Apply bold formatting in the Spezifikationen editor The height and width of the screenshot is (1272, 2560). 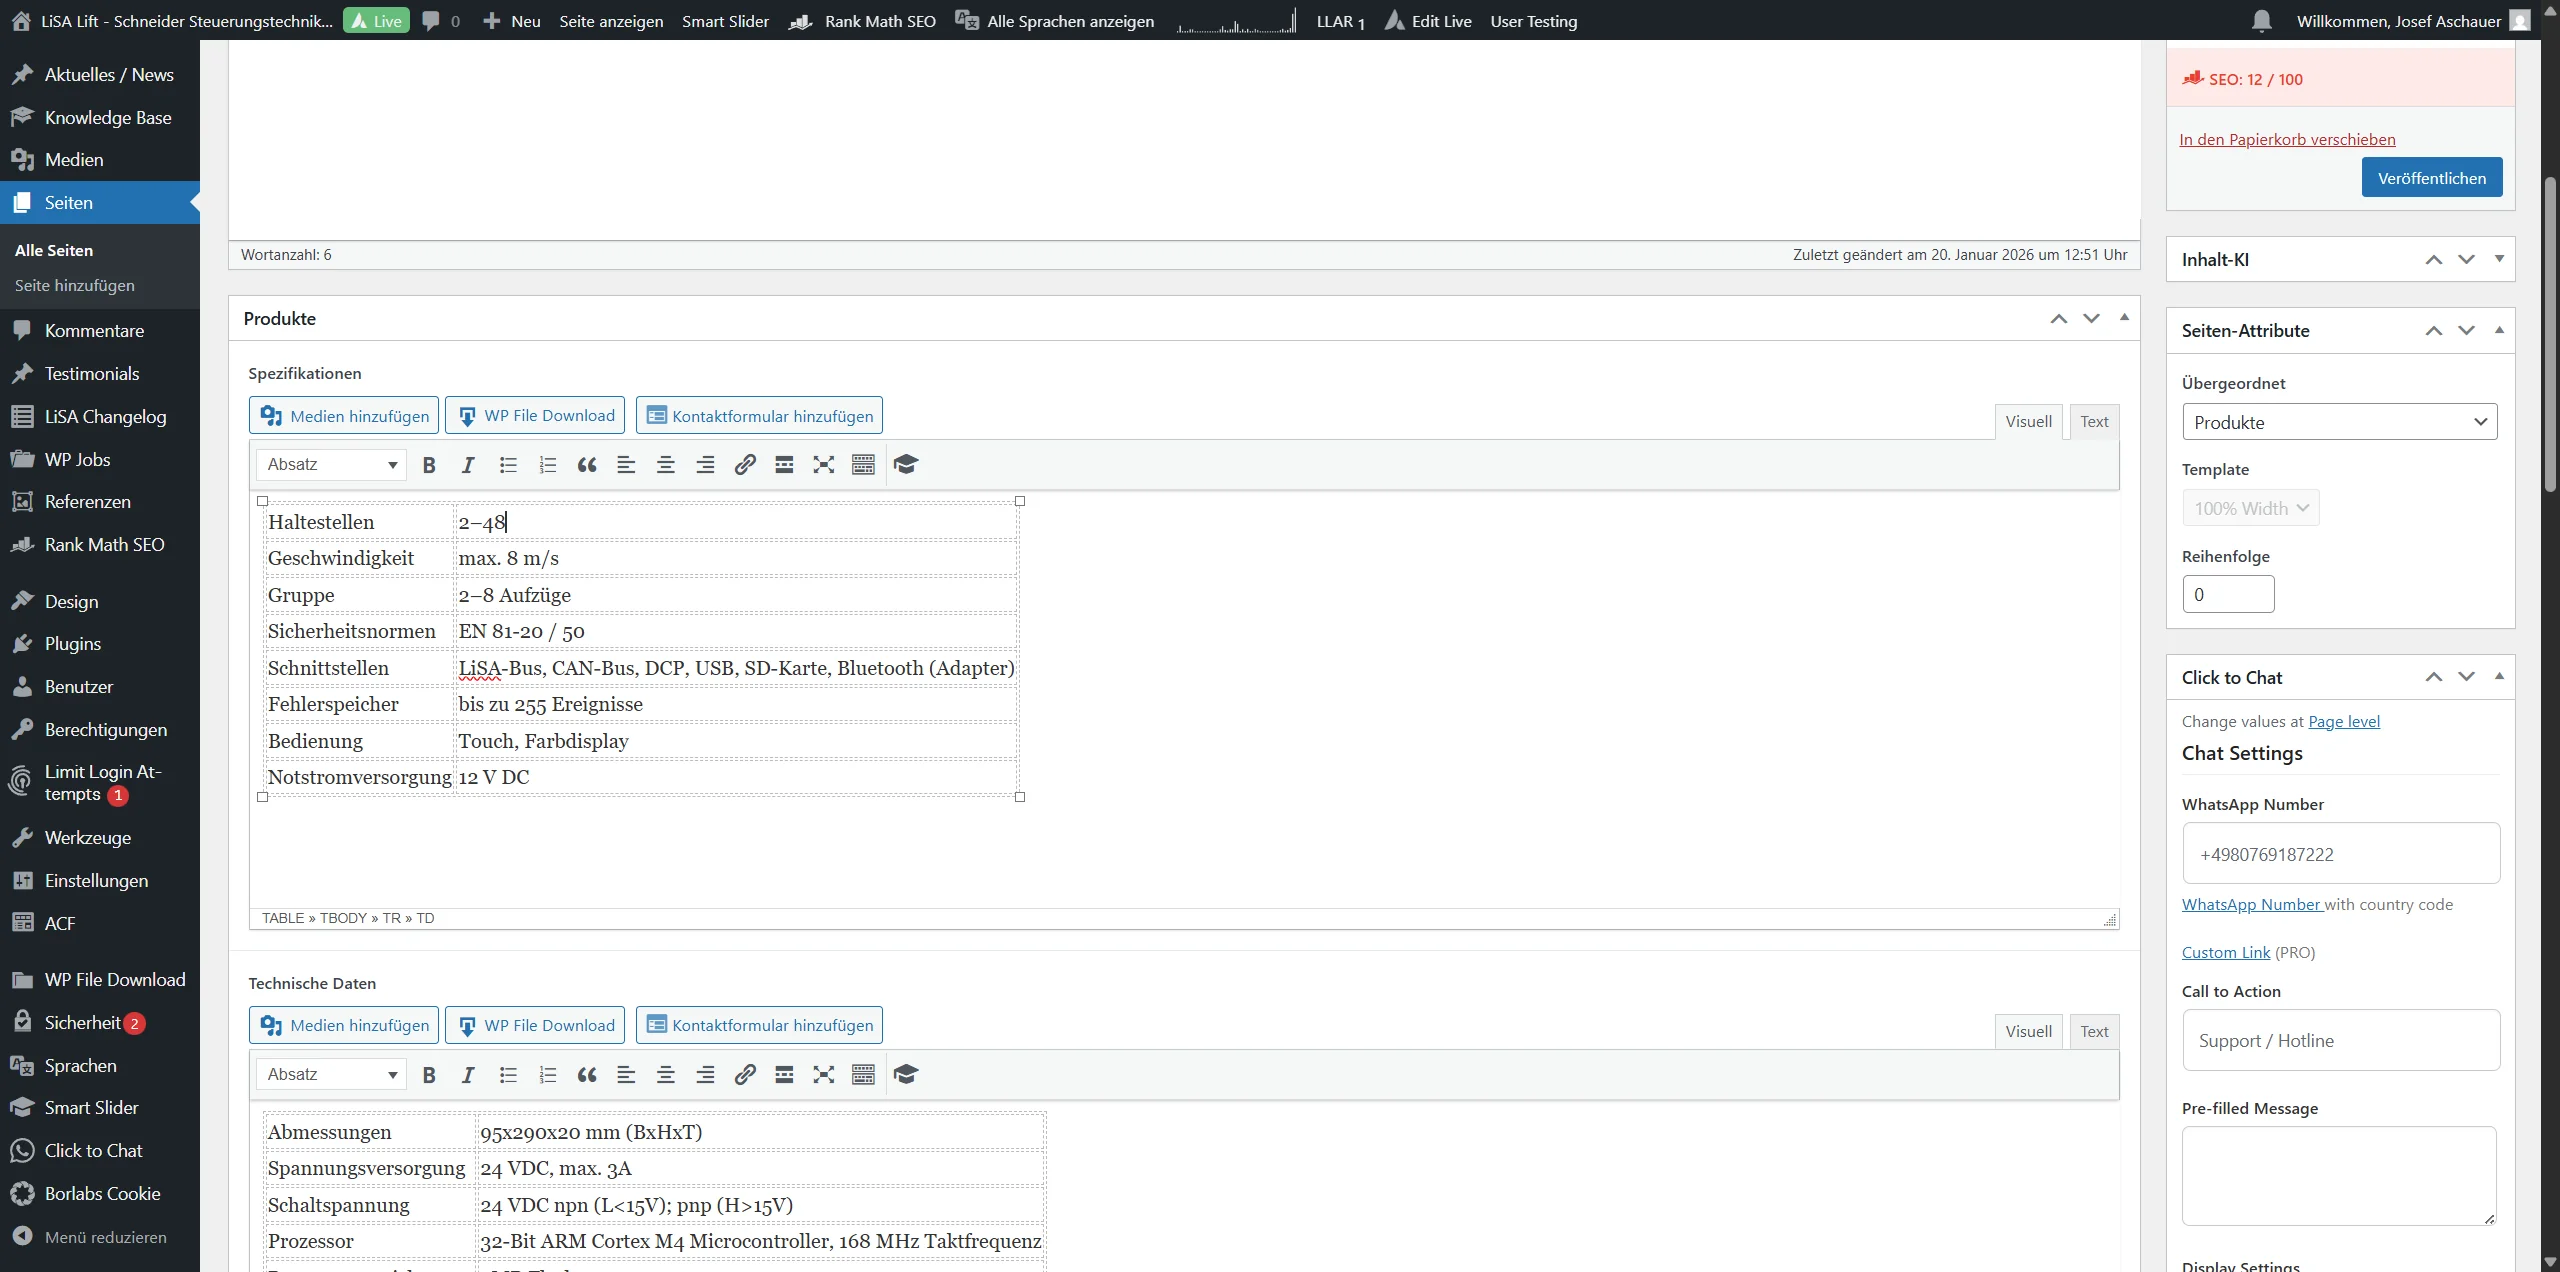[429, 464]
